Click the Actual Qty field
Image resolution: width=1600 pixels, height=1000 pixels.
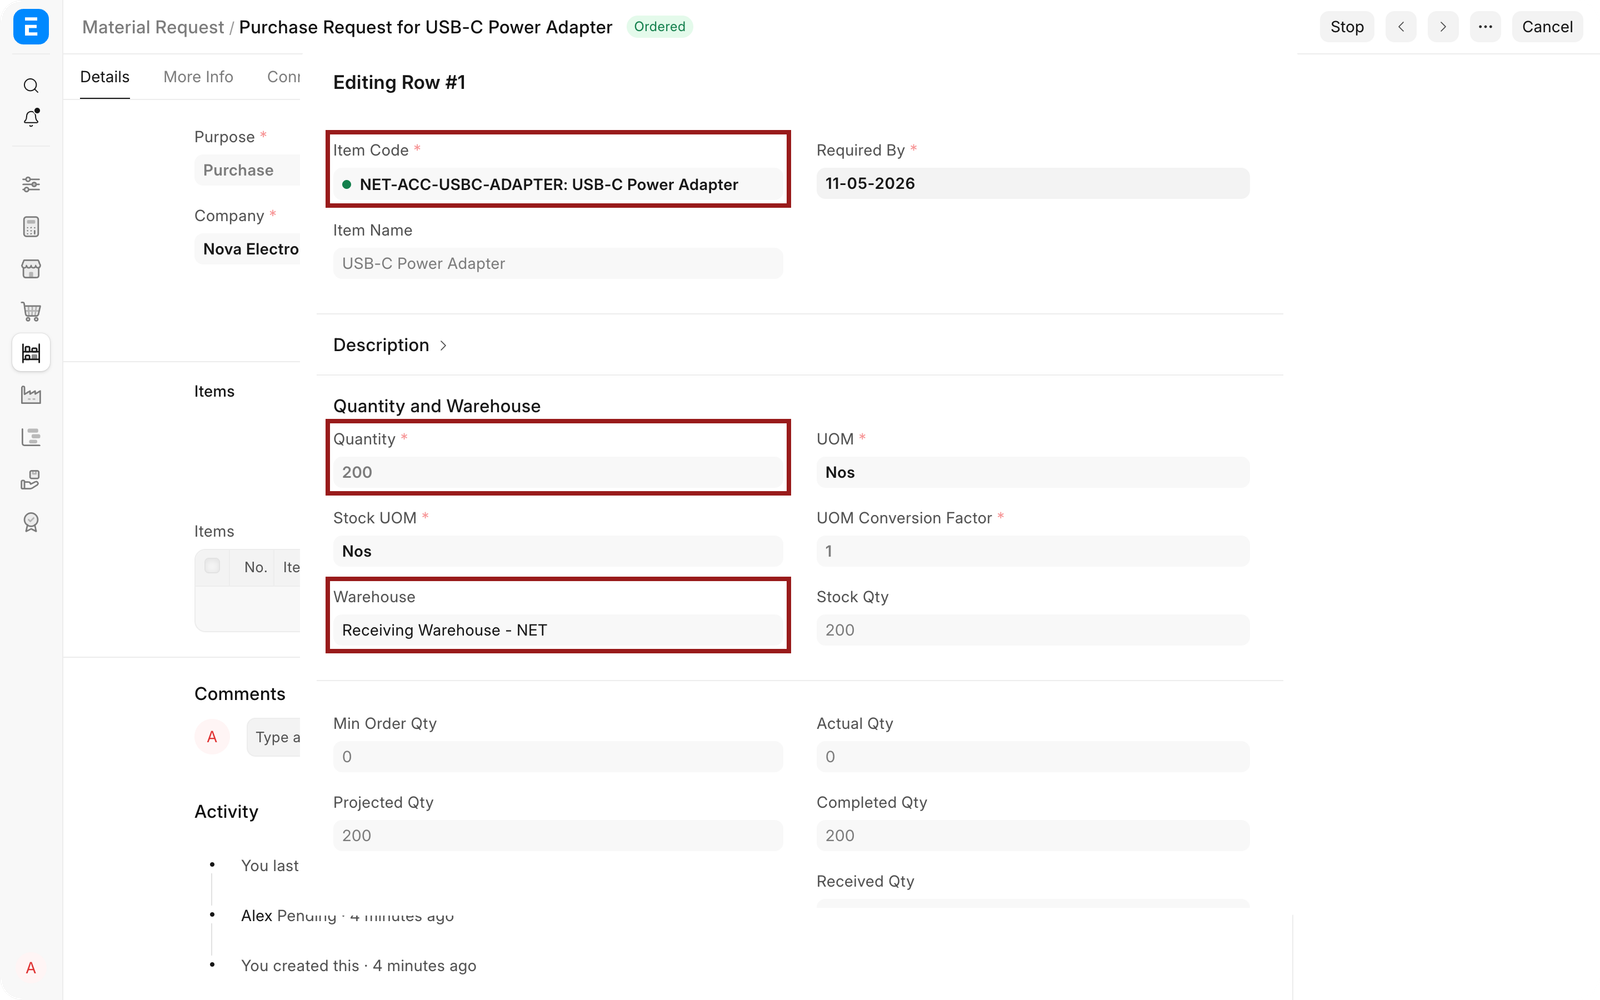[x=1033, y=756]
